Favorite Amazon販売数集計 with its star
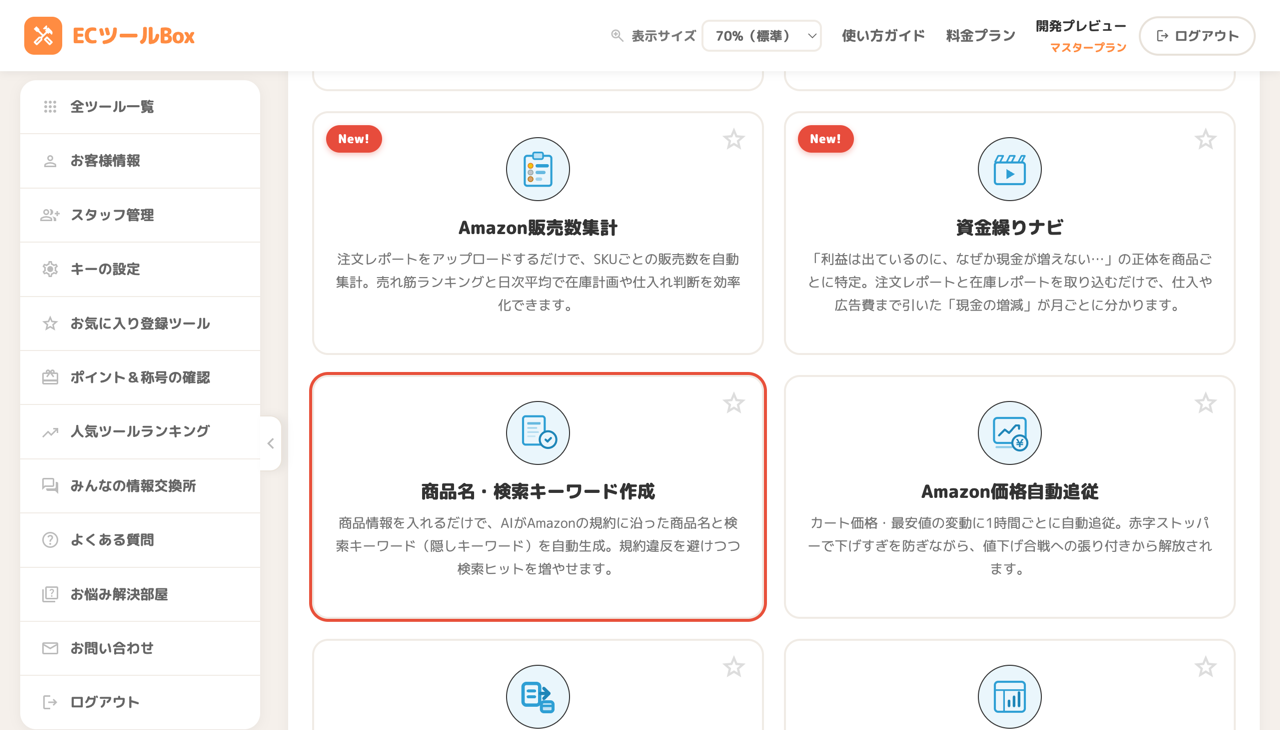 (x=734, y=140)
